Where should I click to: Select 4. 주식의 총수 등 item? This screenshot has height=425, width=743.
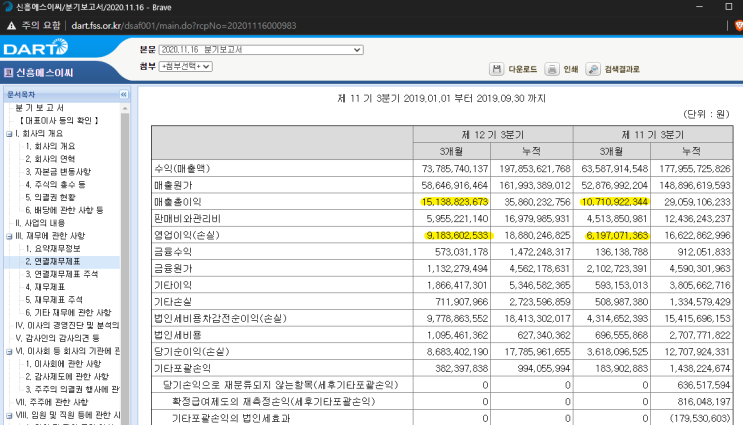click(x=55, y=185)
